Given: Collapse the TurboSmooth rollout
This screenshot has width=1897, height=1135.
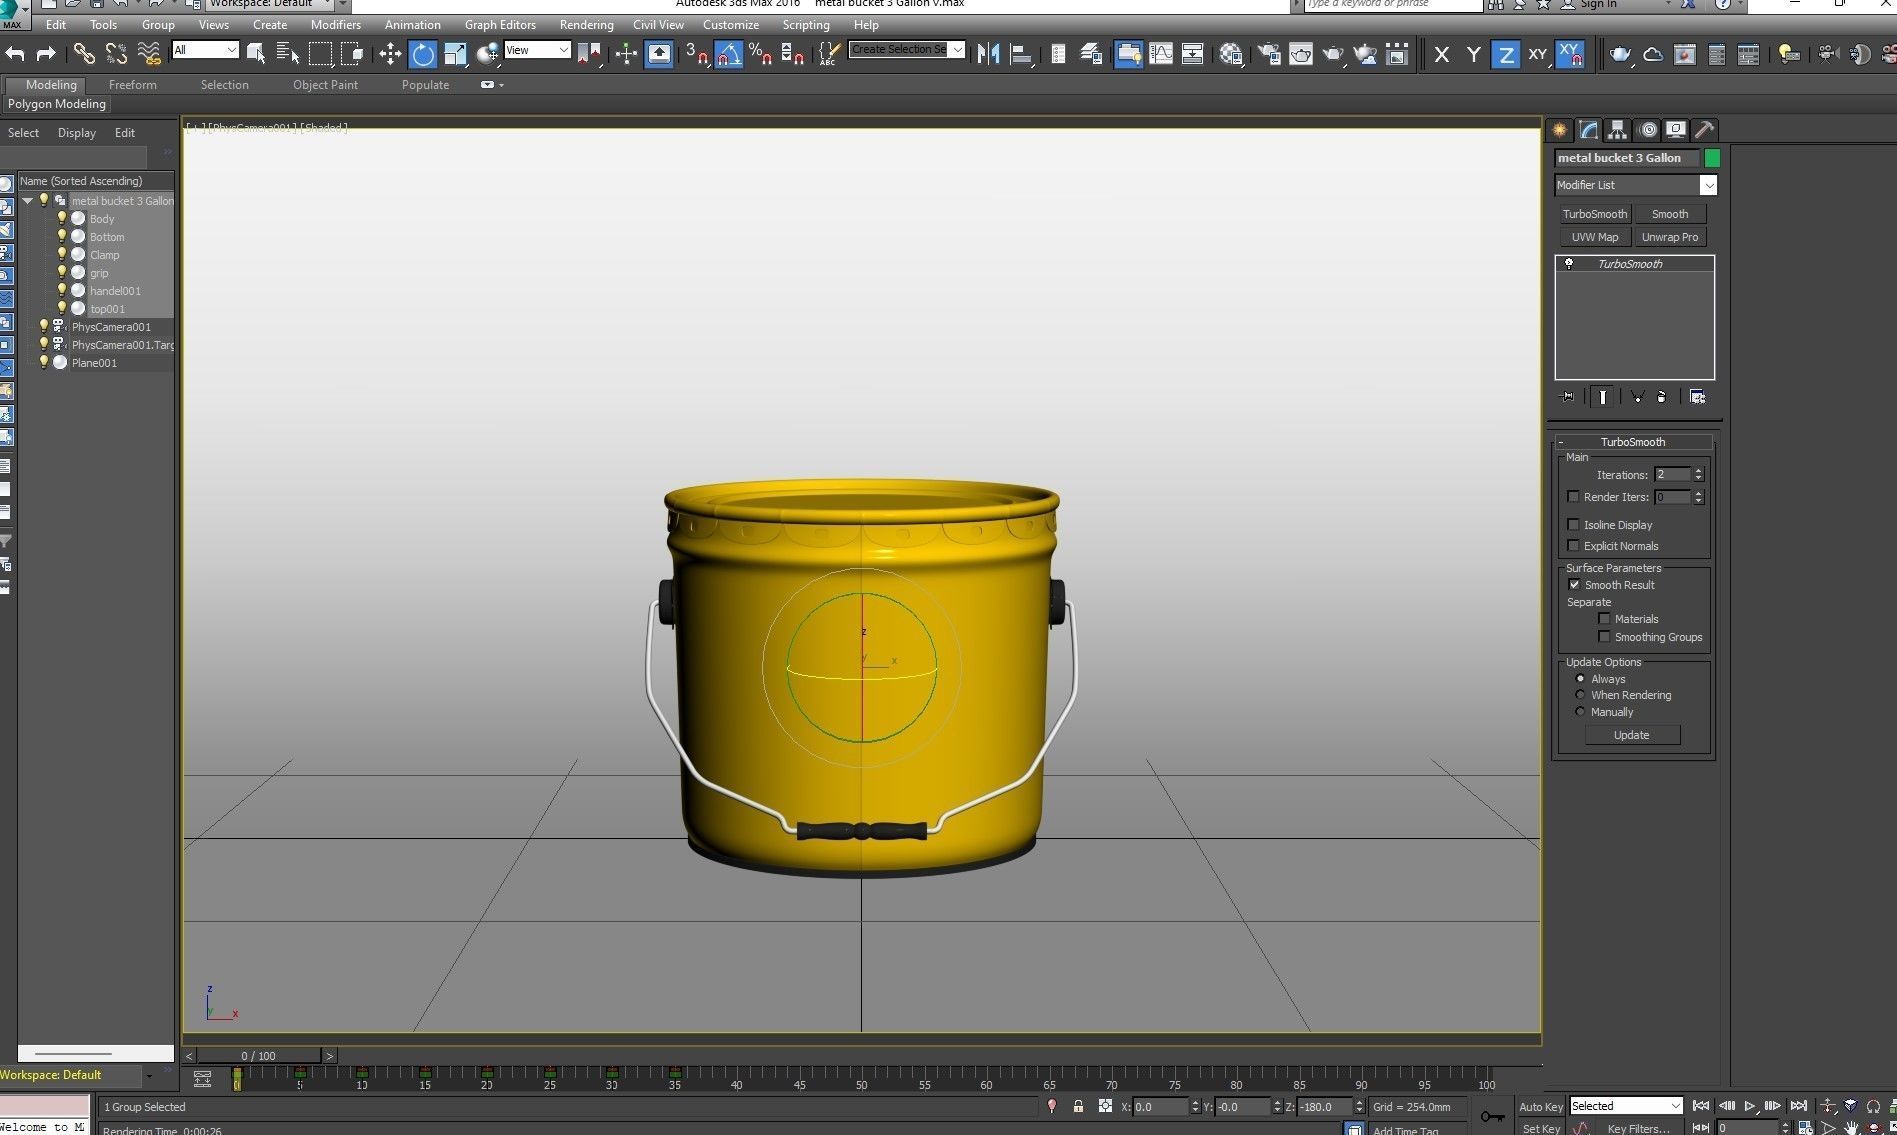Looking at the screenshot, I should pos(1632,442).
